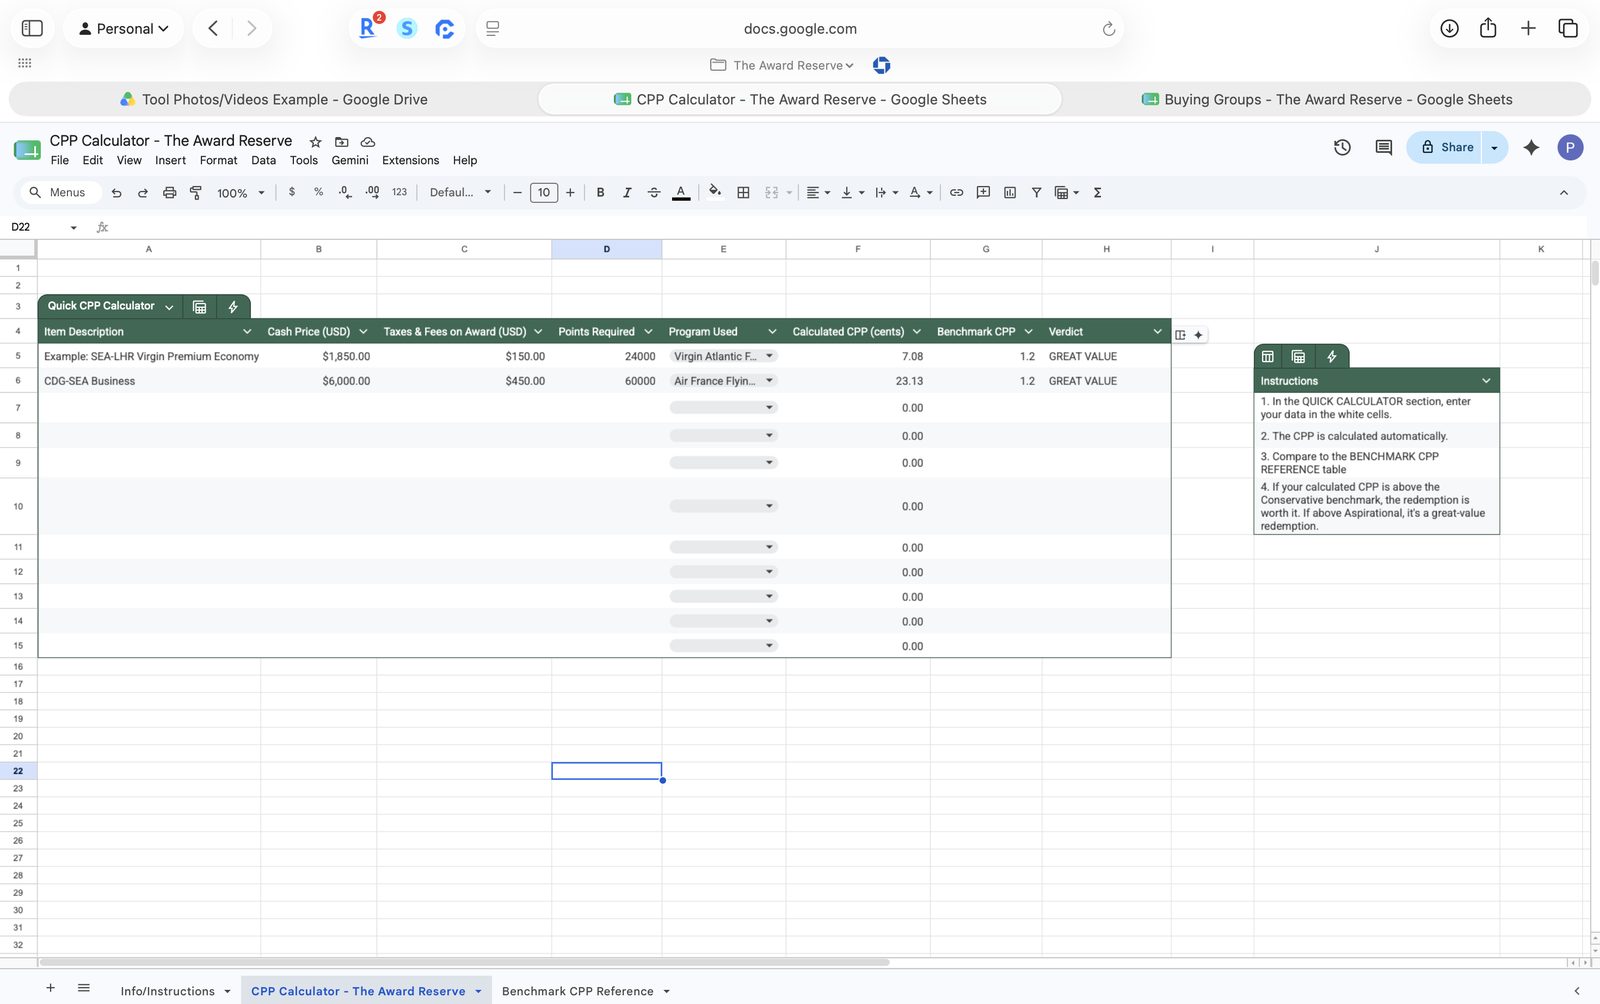Insert link using chain icon

957,193
